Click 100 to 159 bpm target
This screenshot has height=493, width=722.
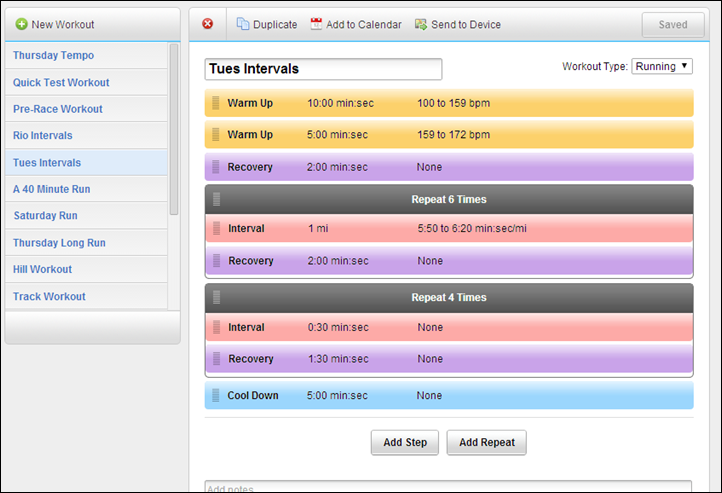[x=454, y=103]
